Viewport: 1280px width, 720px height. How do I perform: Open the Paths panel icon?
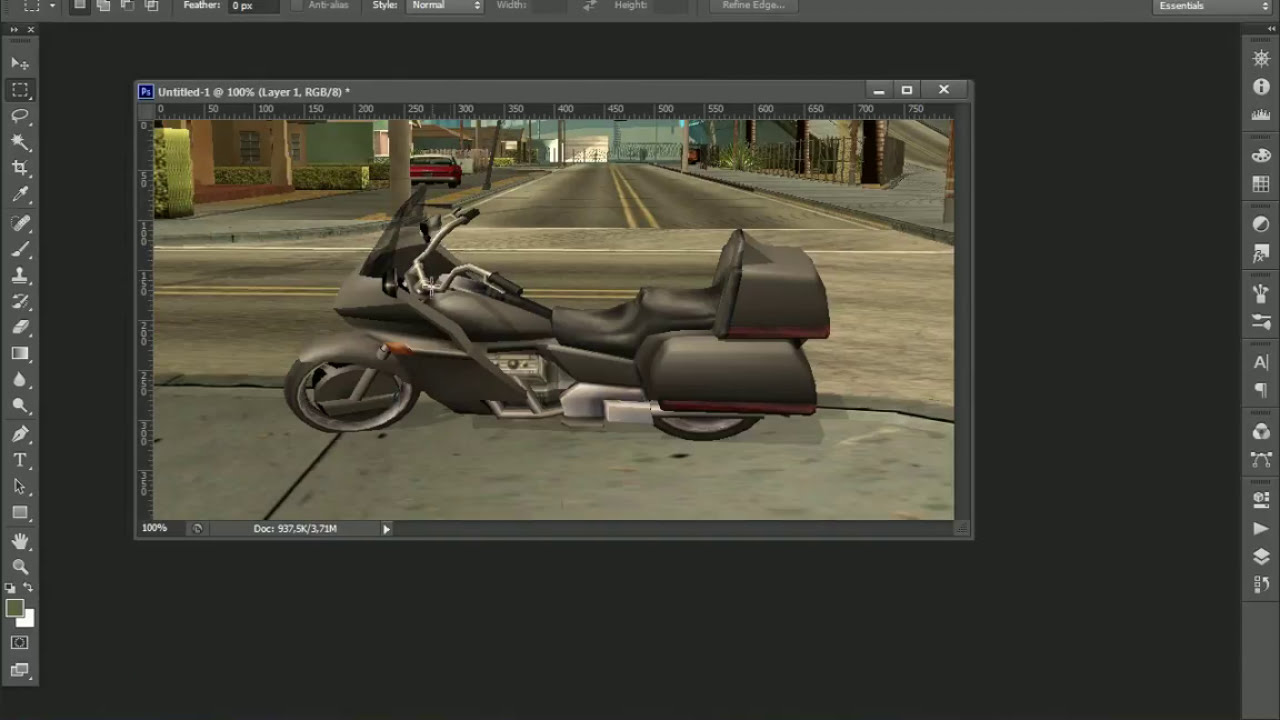(1261, 460)
